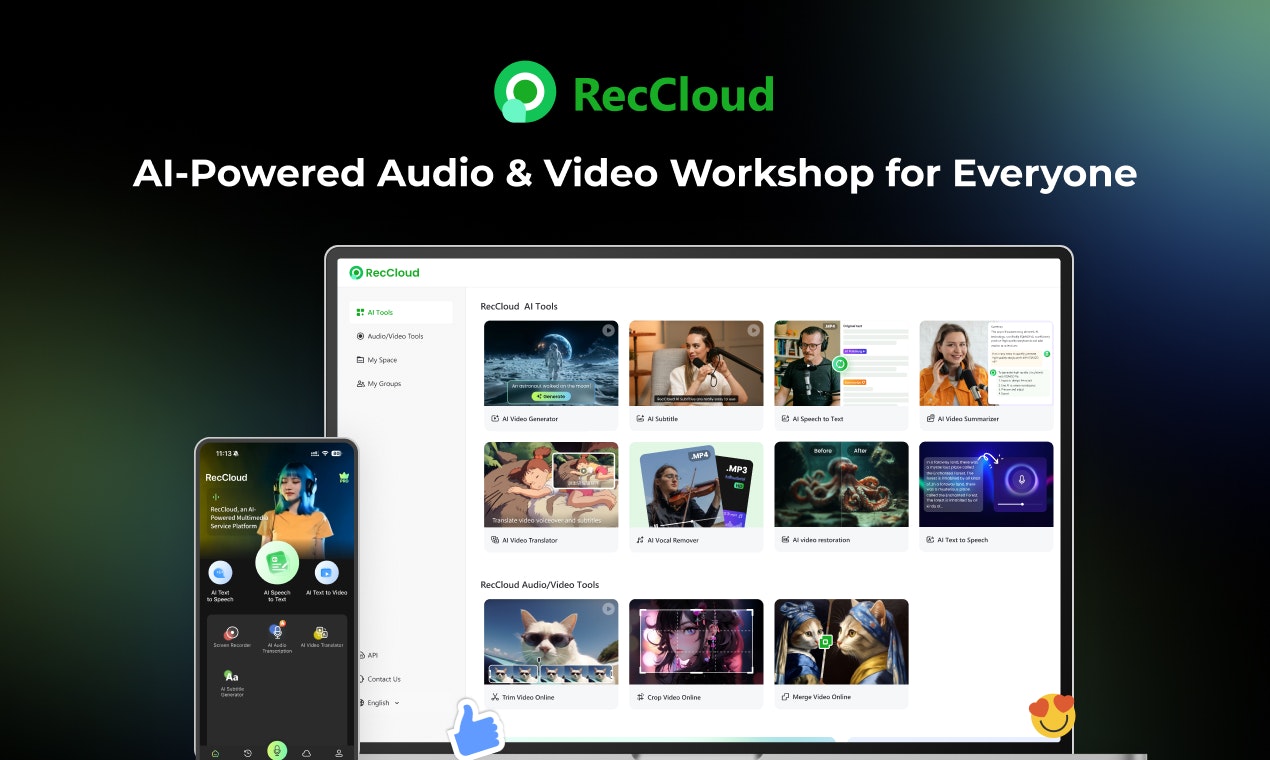Click play icon on Trim Video Online thumbnail
The width and height of the screenshot is (1270, 760).
(x=608, y=608)
